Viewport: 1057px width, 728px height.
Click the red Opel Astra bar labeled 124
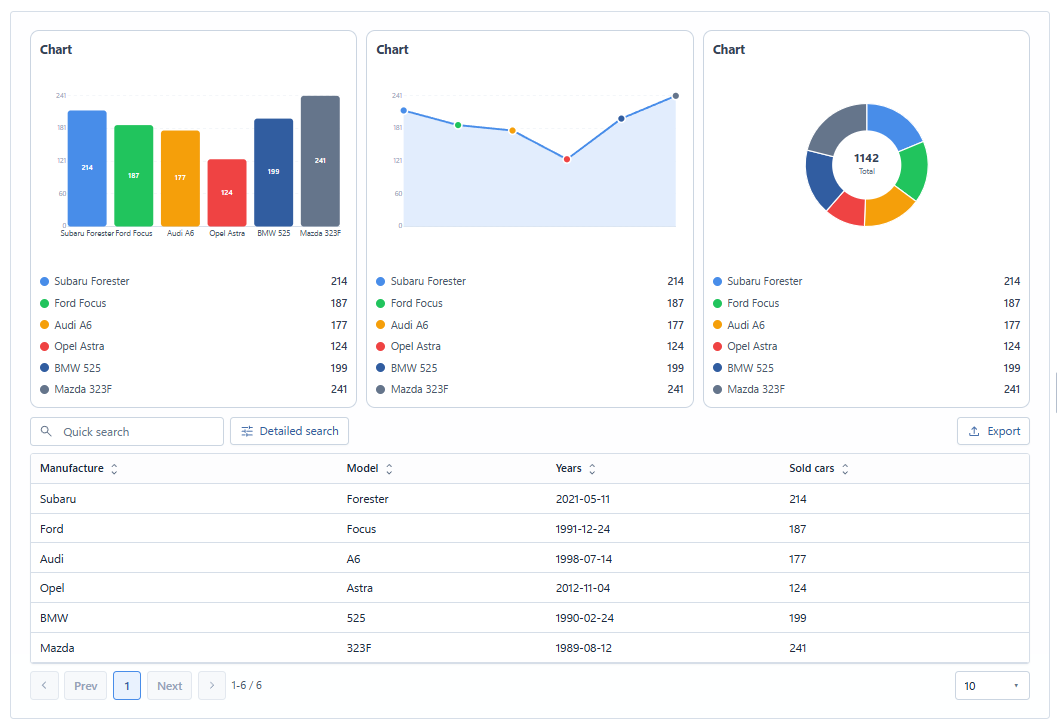tap(227, 192)
